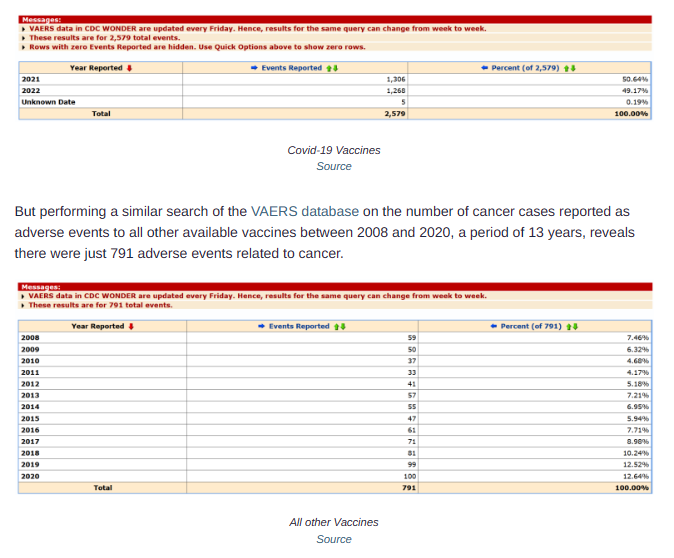Screen dimensions: 674x558
Task: Select the 2017 year row label
Action: click(30, 441)
